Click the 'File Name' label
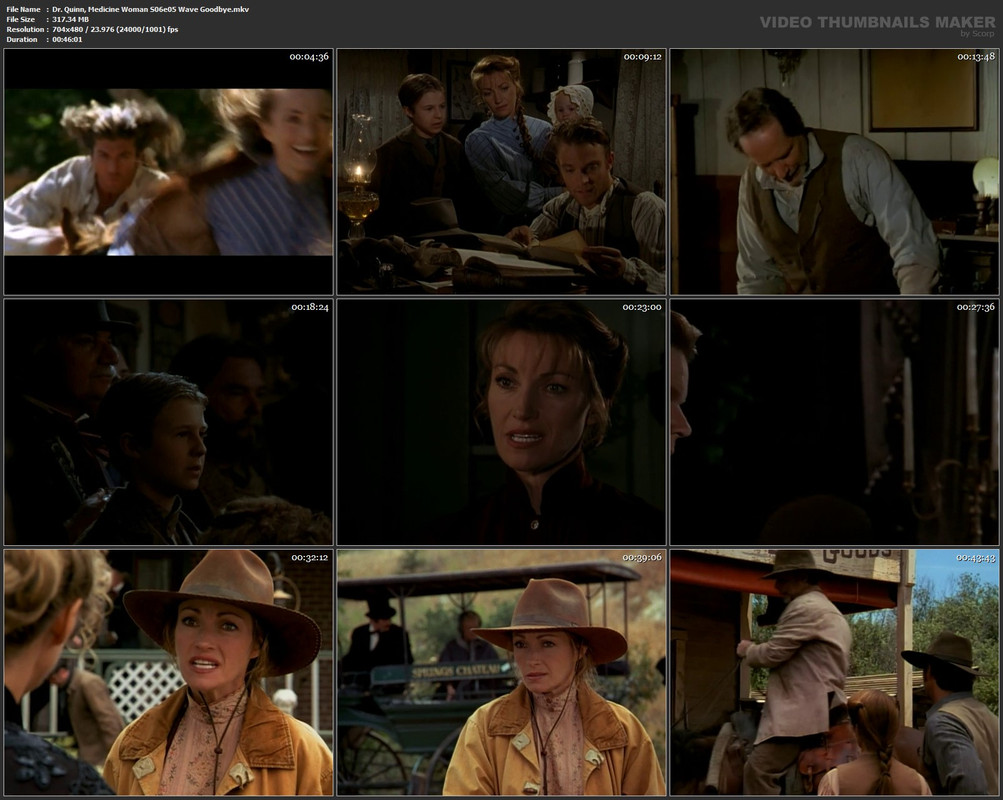Screen dimensions: 1003x800 (23, 10)
